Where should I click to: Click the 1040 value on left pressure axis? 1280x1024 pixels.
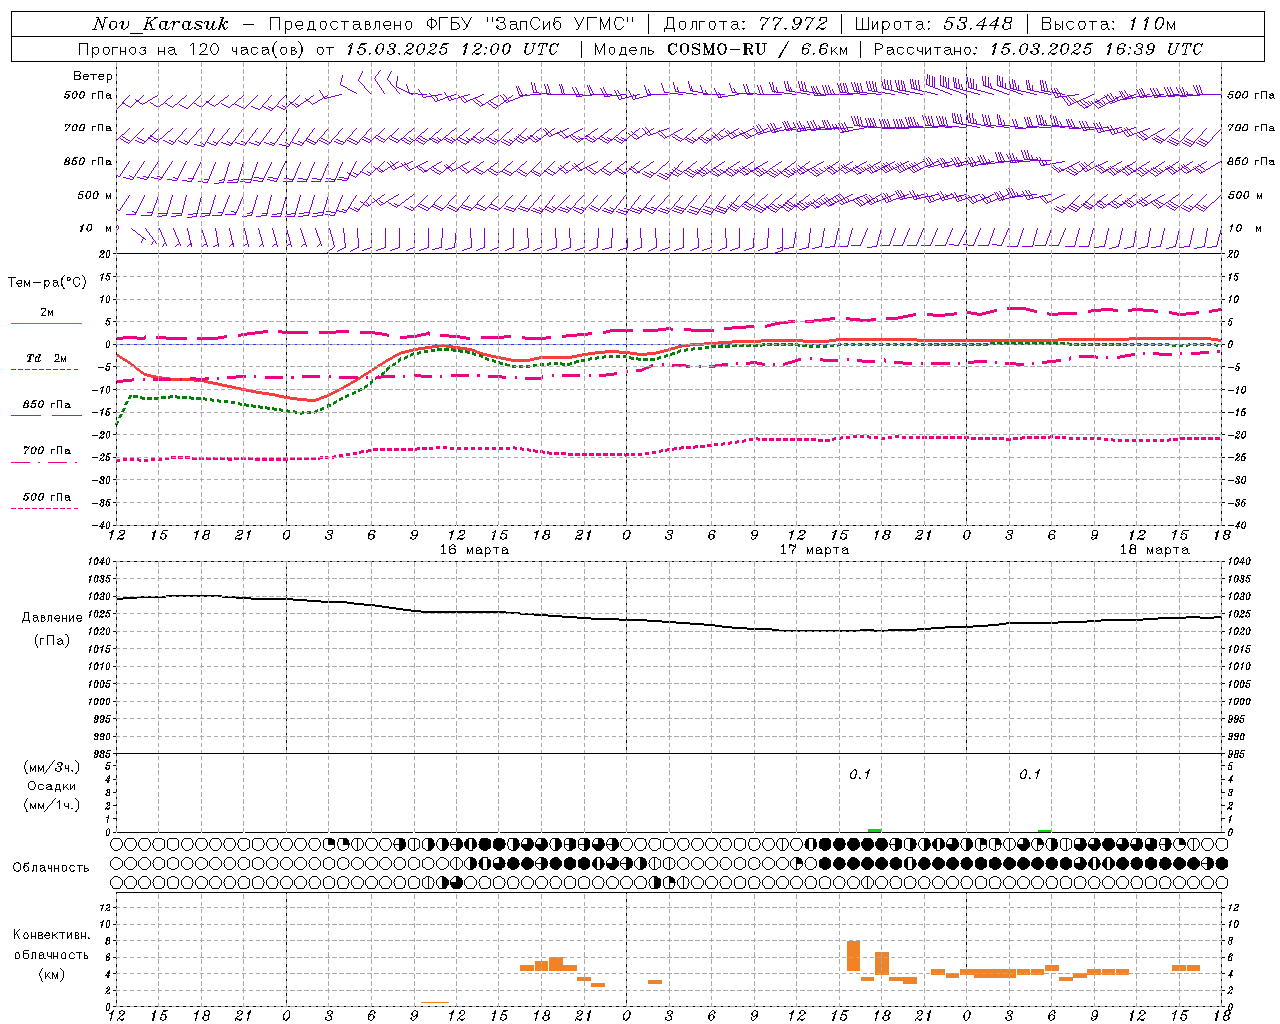coord(98,562)
